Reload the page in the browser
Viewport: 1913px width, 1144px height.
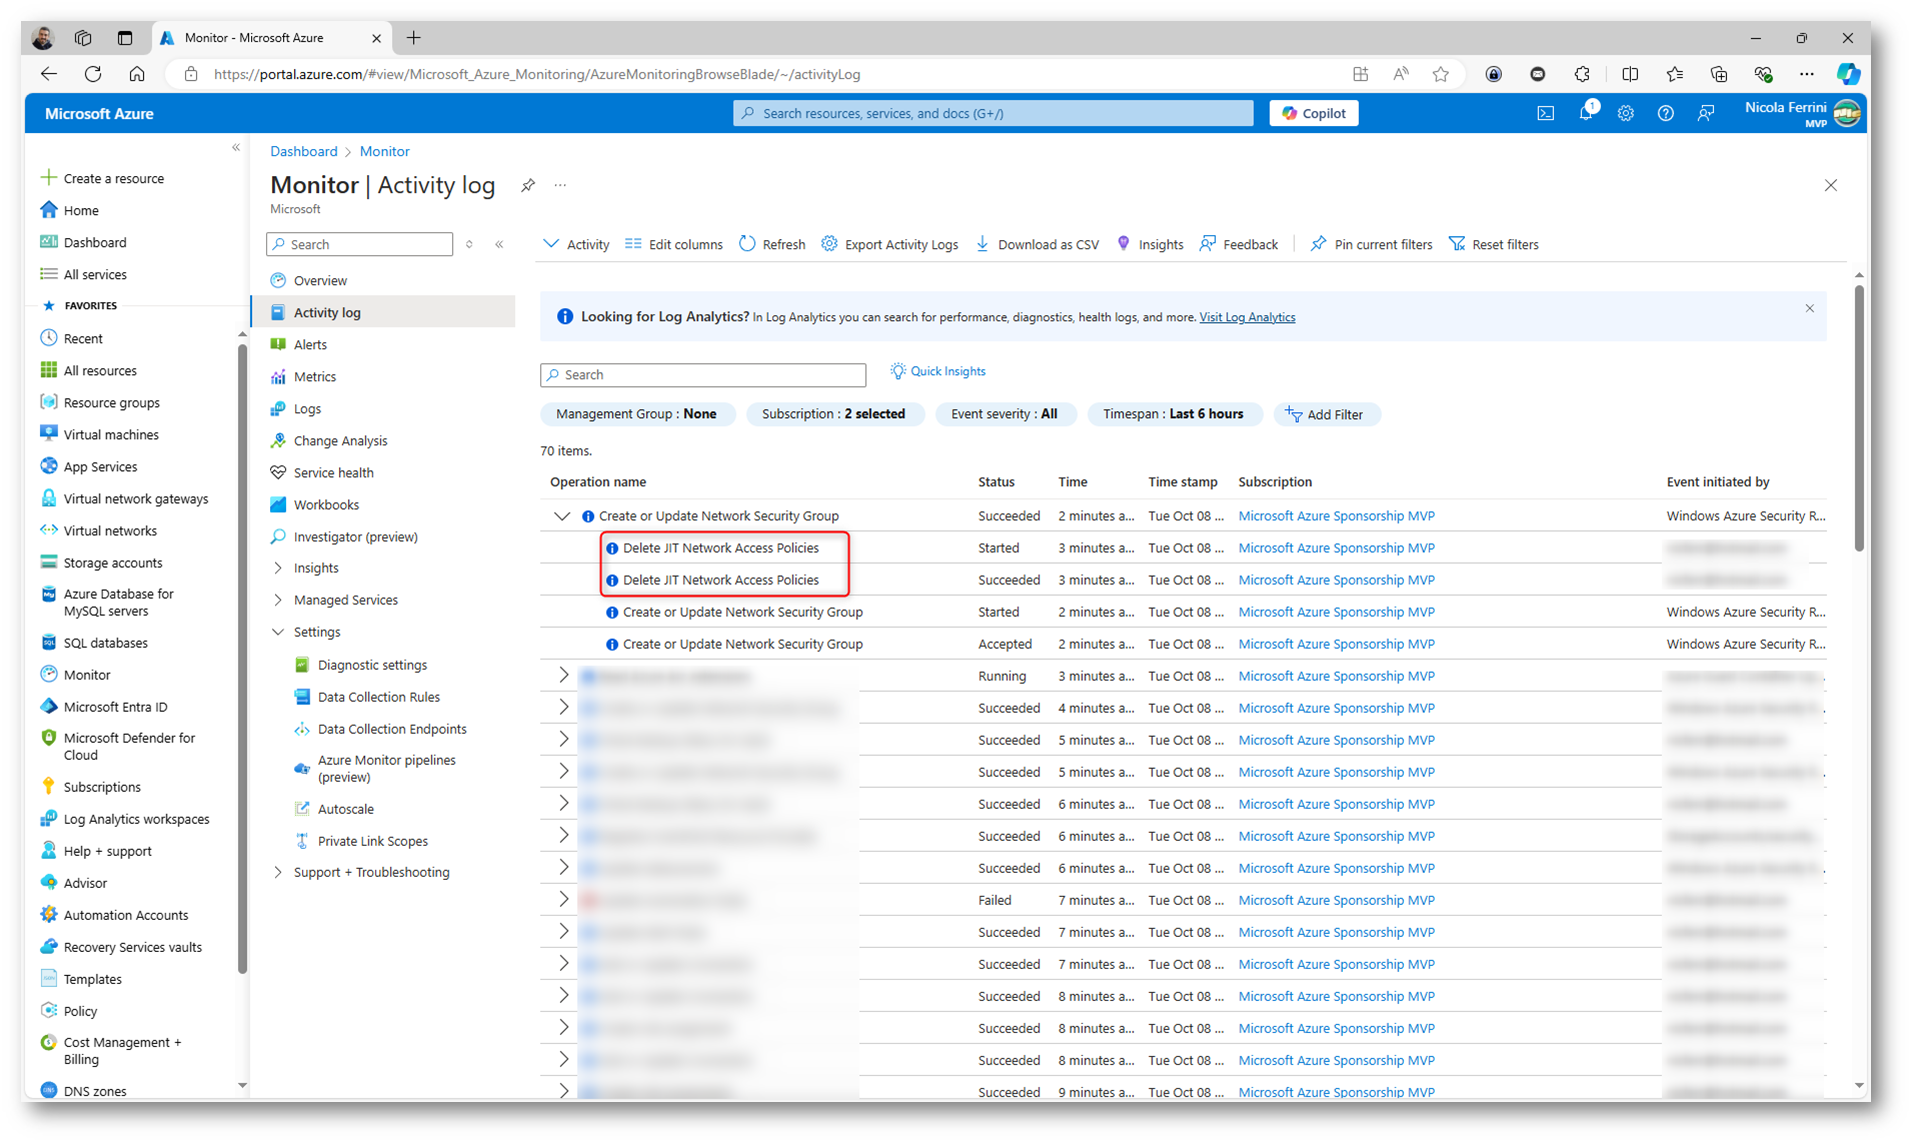[x=93, y=74]
